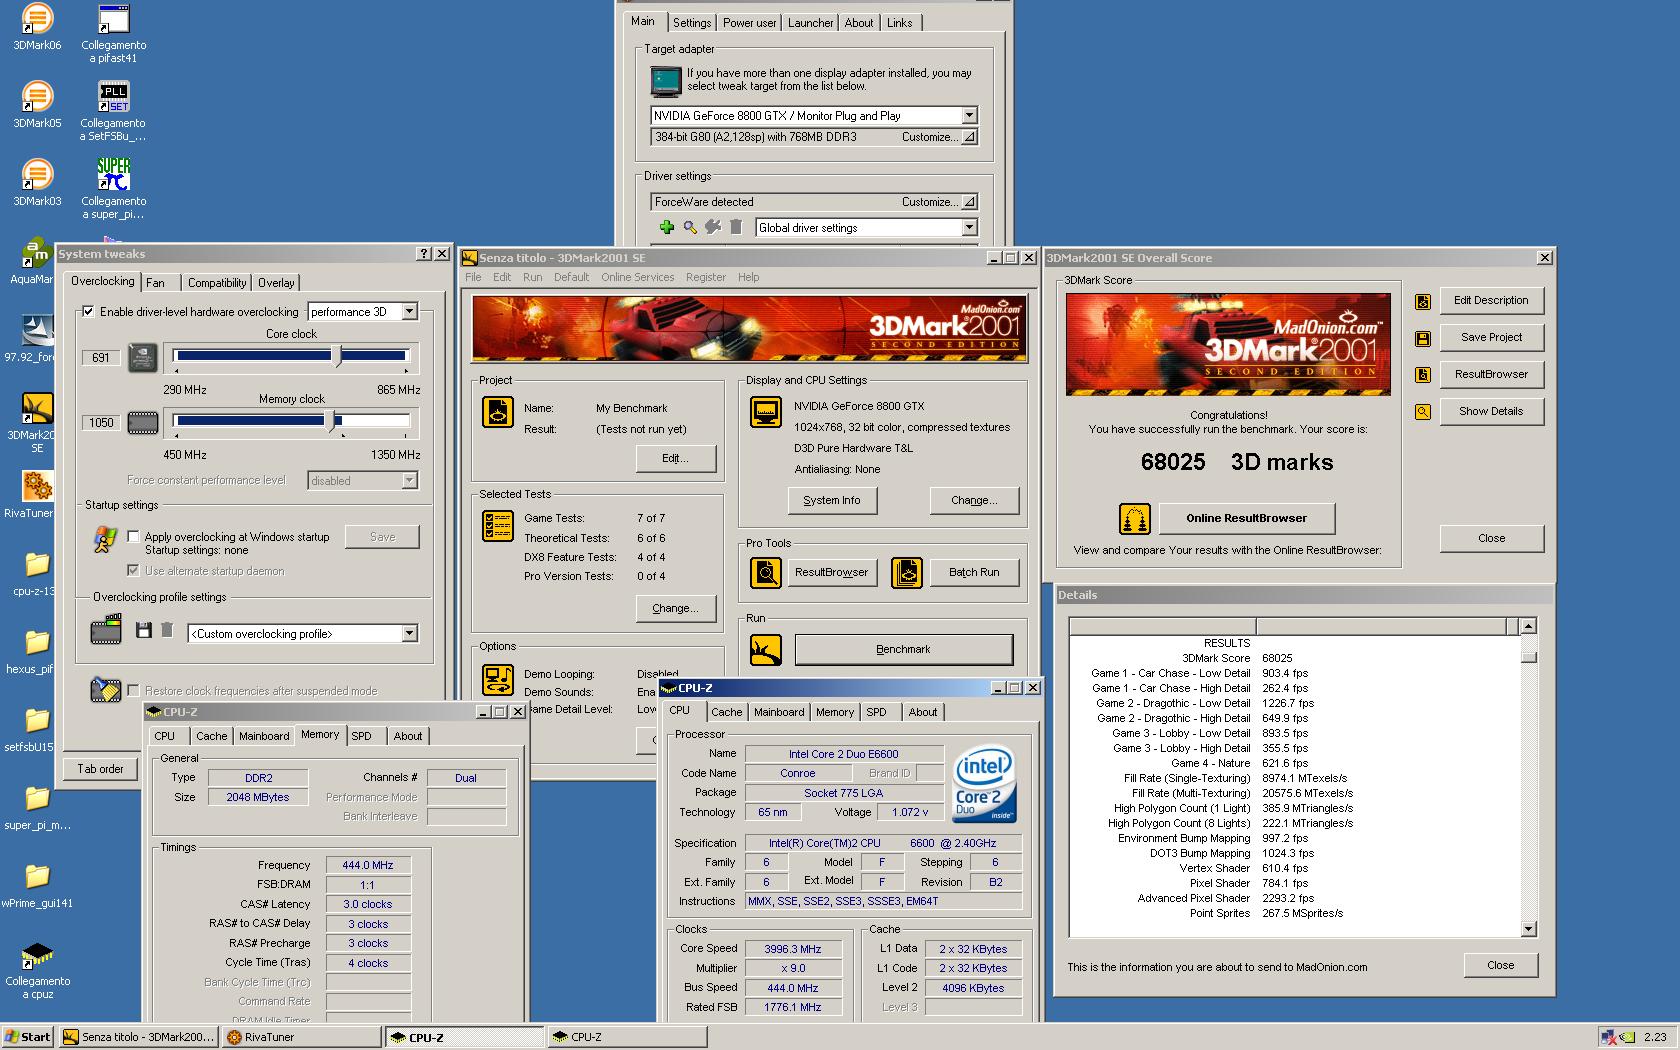Viewport: 1680px width, 1050px height.
Task: Click the help question mark in System tweaks title bar
Action: point(424,254)
